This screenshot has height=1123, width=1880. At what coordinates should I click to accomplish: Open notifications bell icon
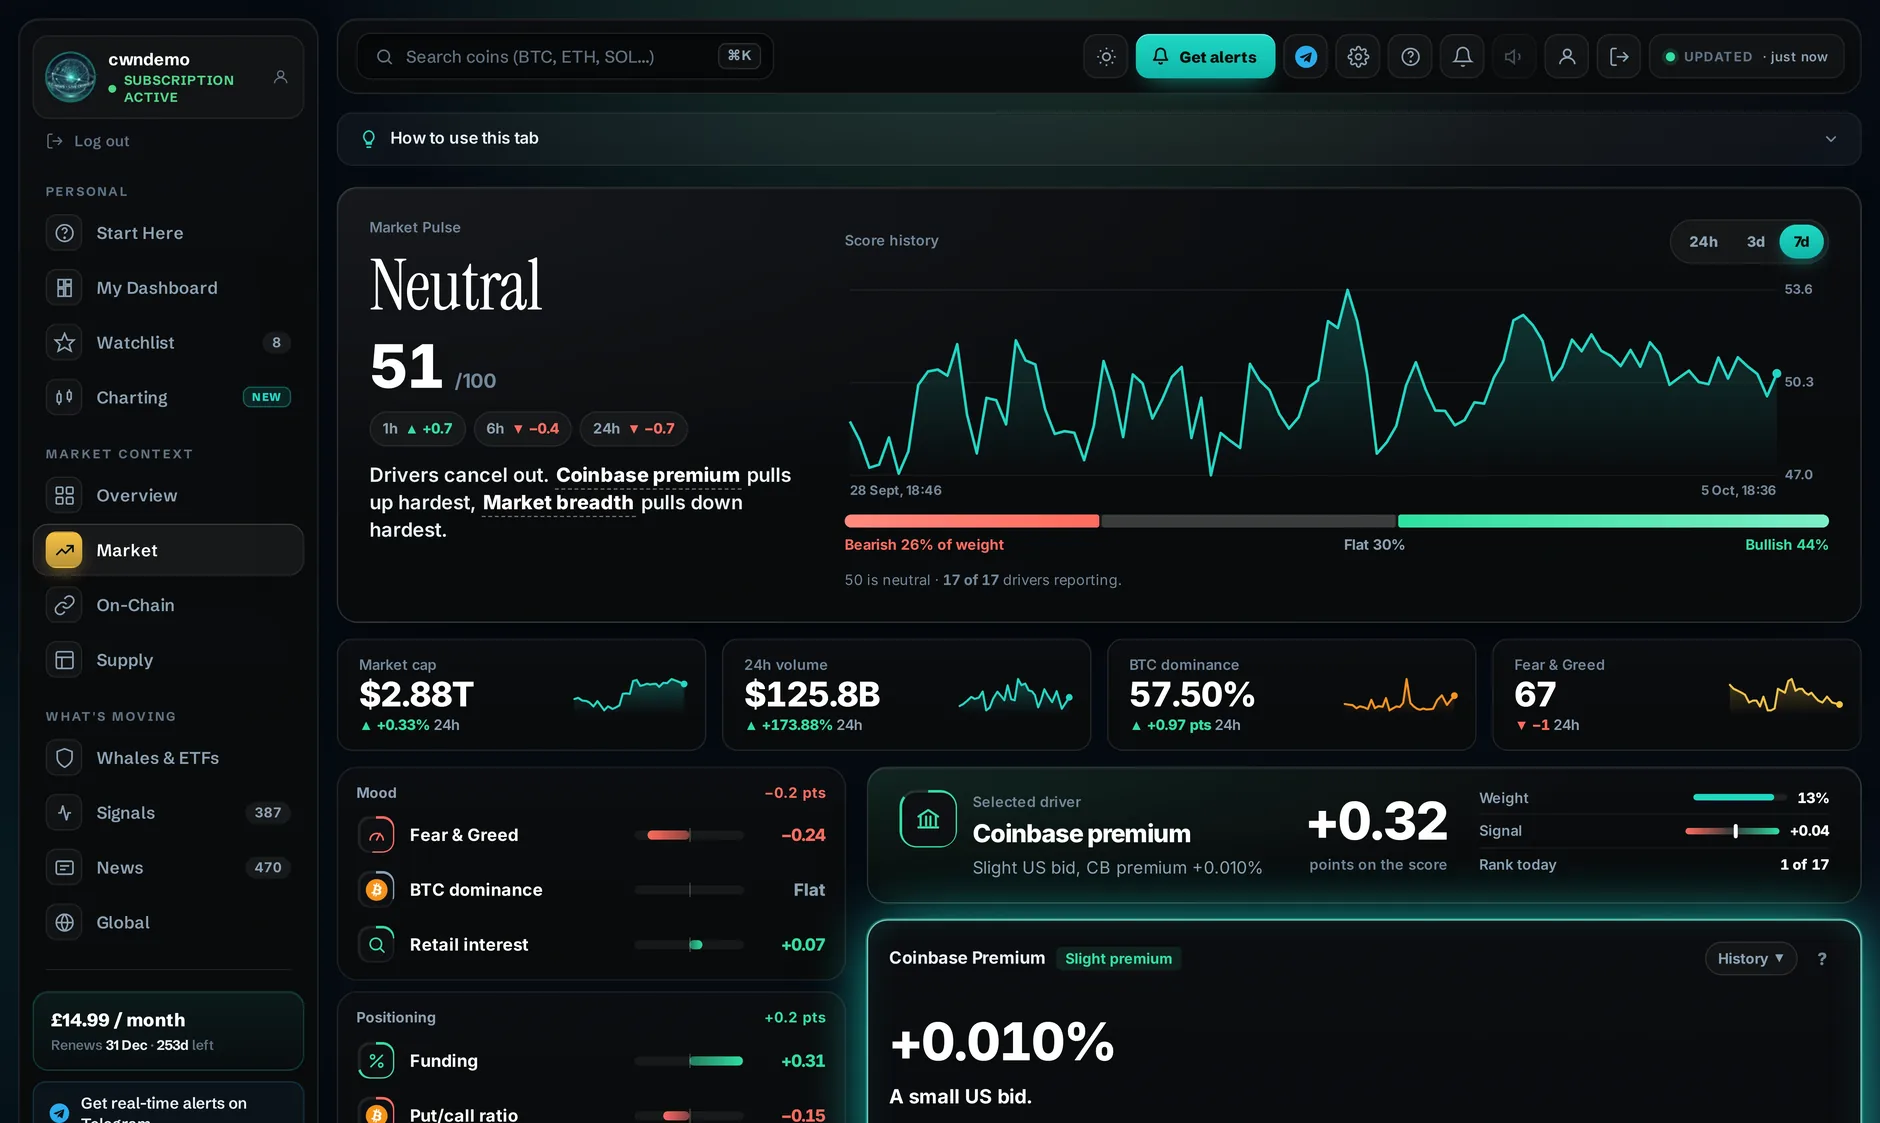[1462, 57]
